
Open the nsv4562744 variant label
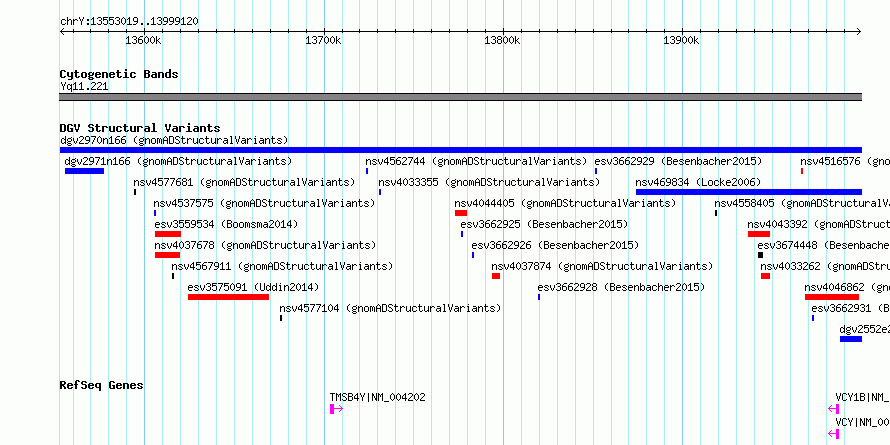tap(476, 161)
